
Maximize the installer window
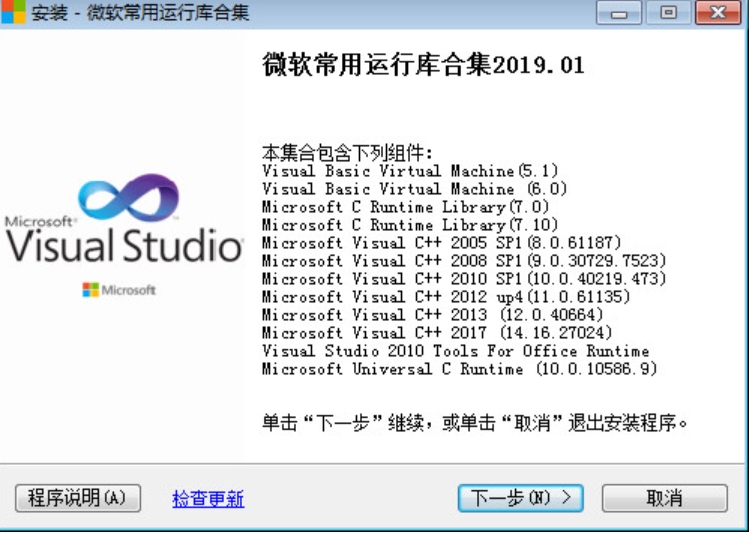pos(669,12)
